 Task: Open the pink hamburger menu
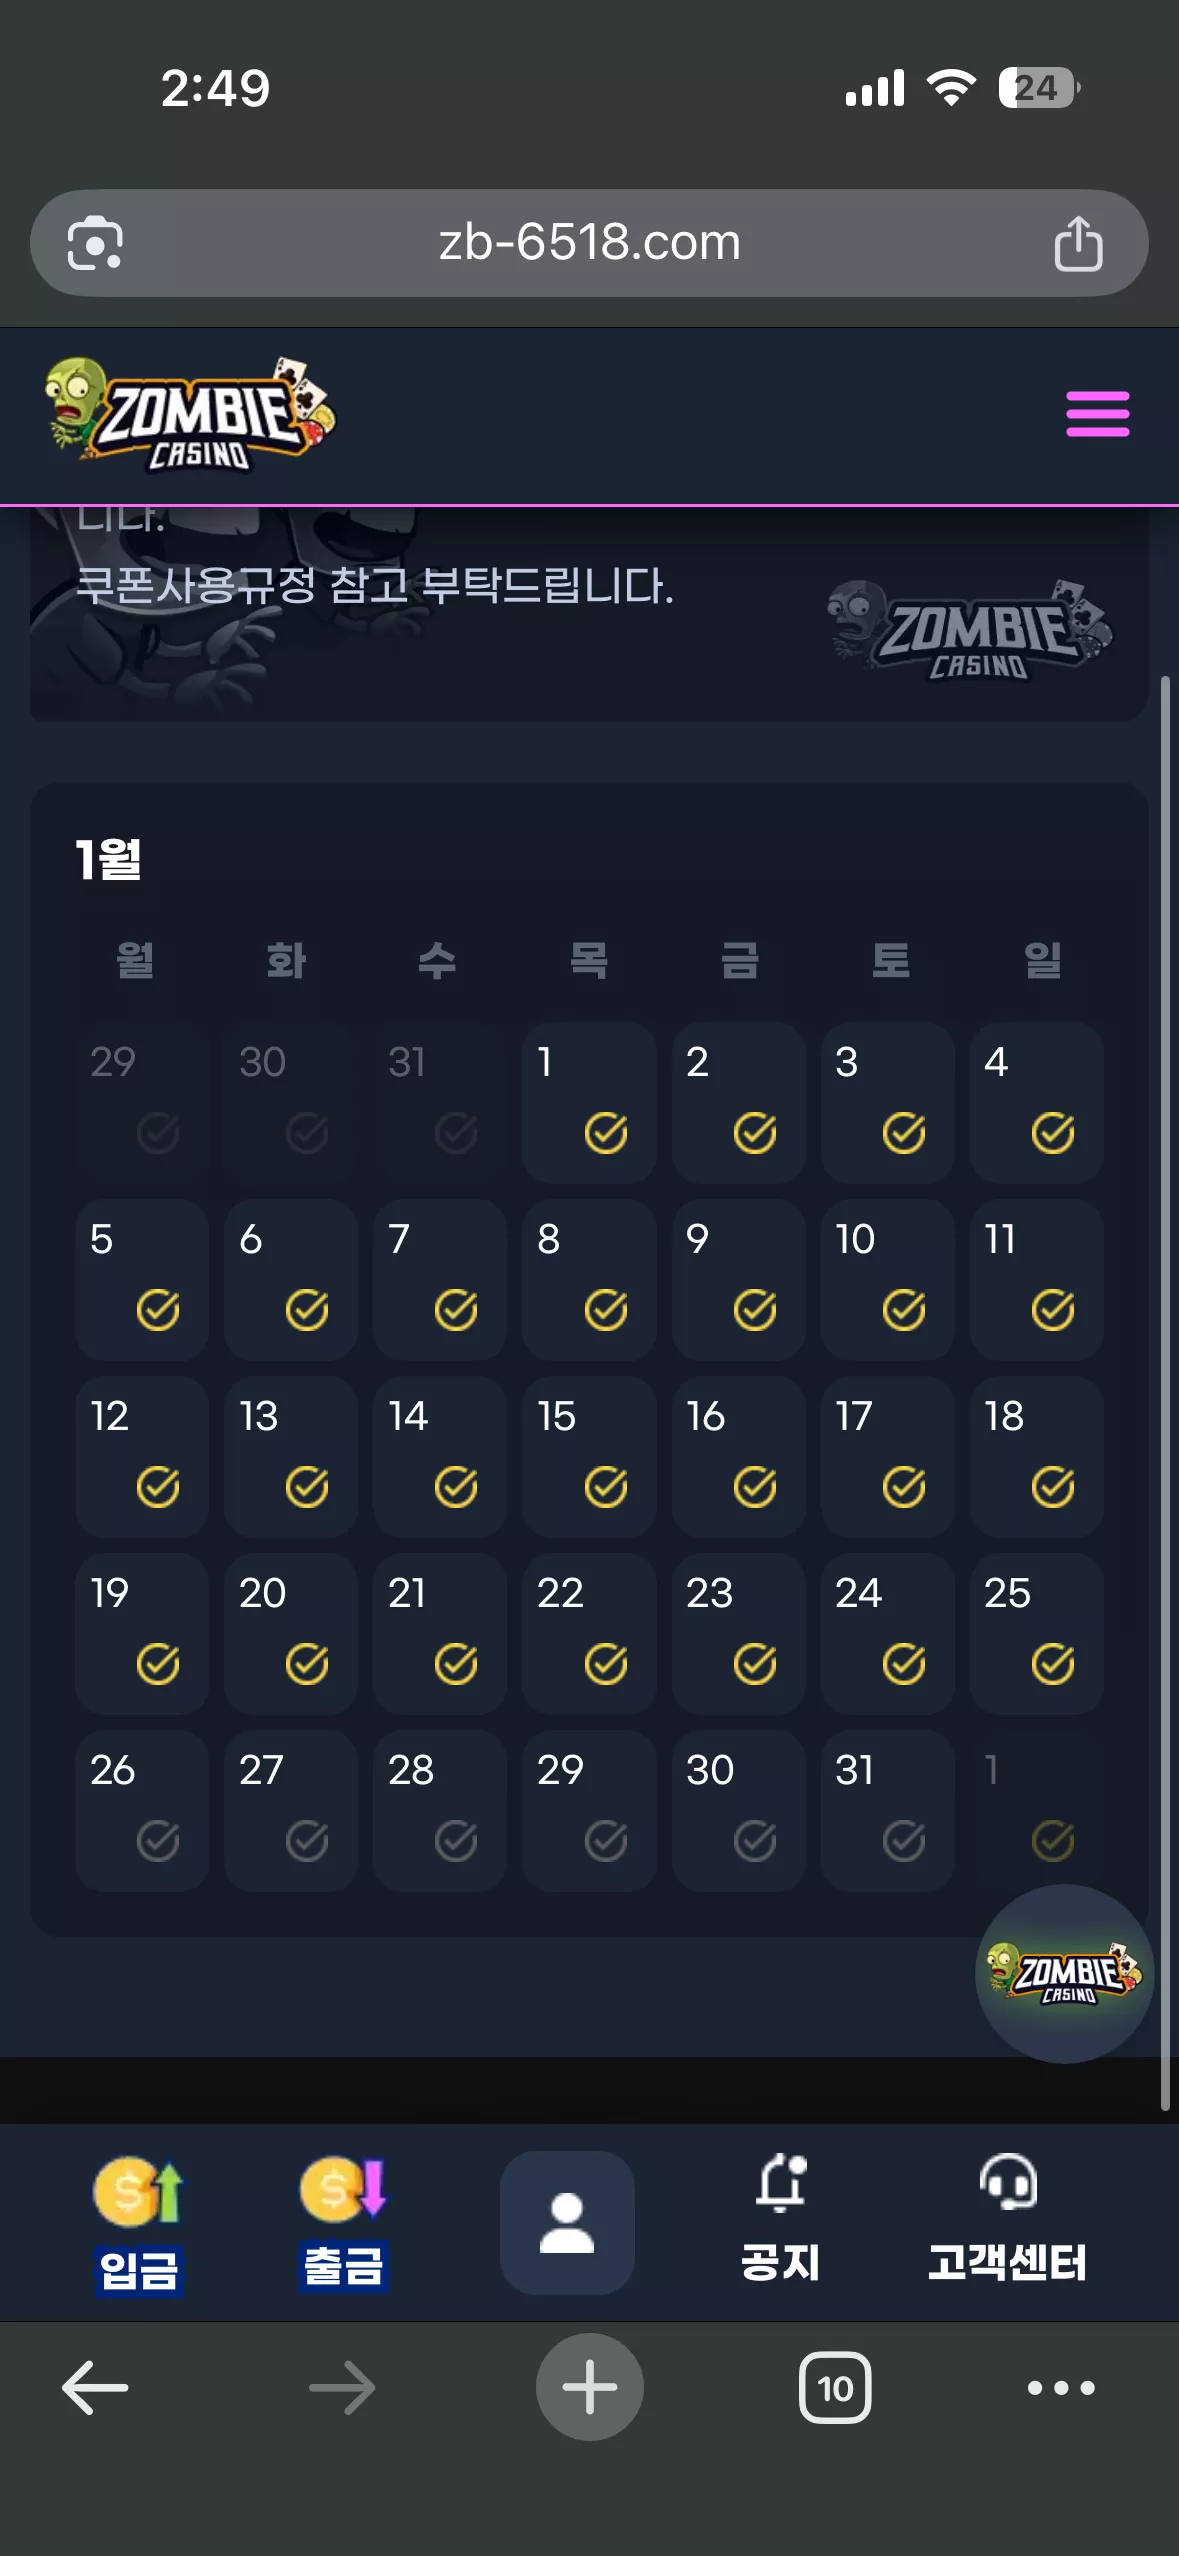tap(1097, 414)
